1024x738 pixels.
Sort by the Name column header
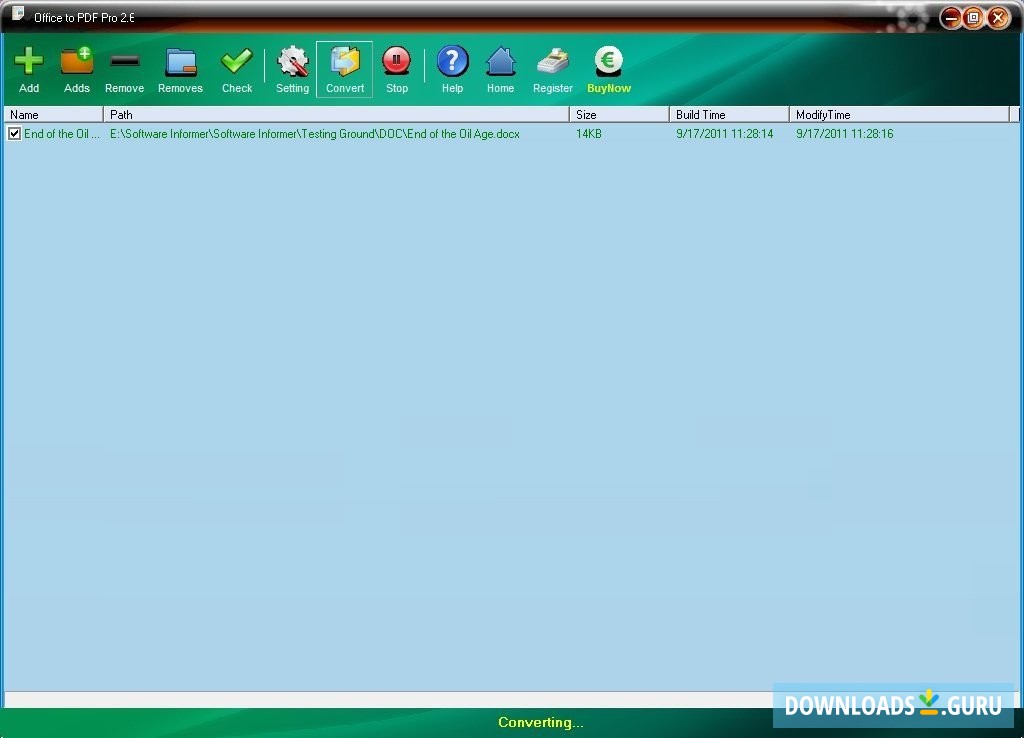54,114
